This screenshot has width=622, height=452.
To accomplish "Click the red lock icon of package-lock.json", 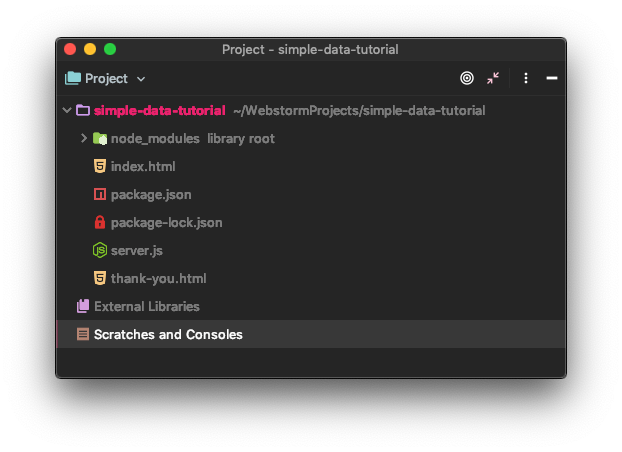I will 100,222.
